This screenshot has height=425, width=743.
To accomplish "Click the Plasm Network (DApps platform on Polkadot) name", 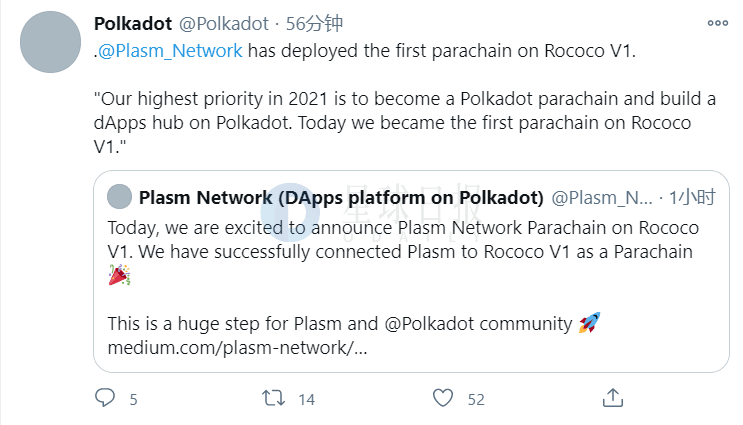I will pos(341,197).
